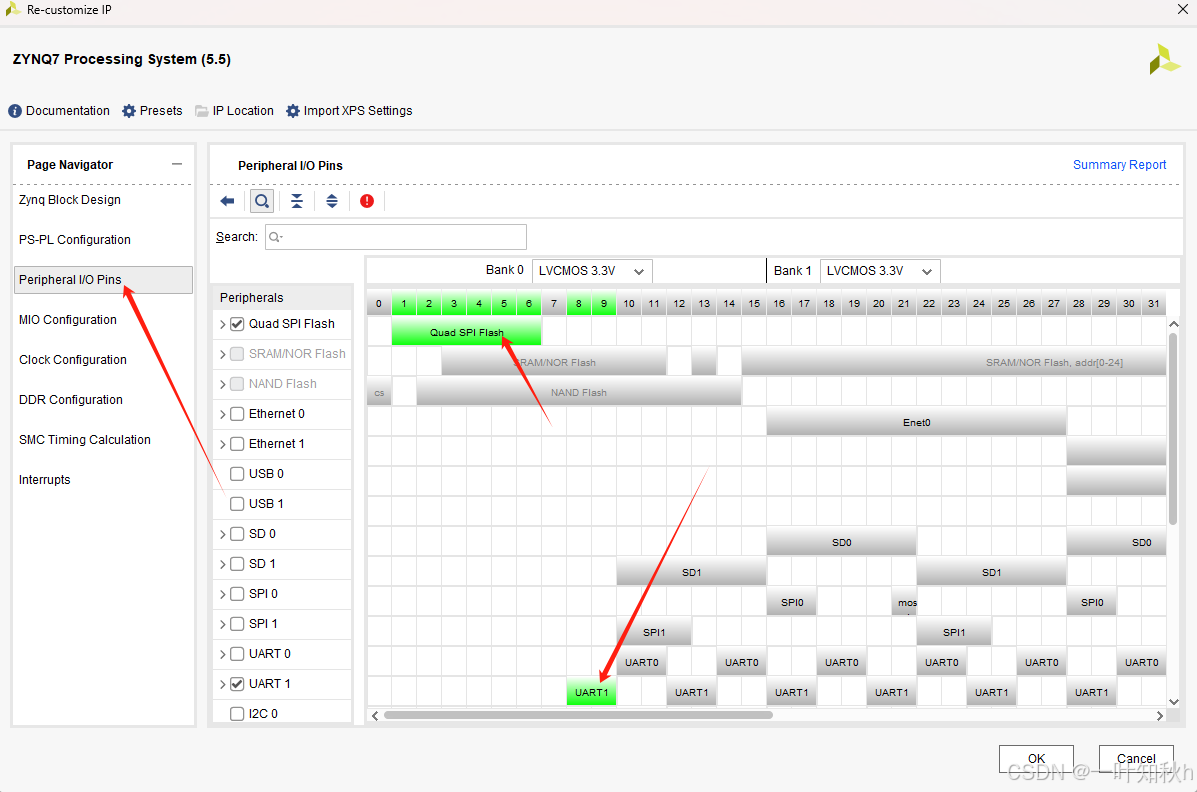Image resolution: width=1197 pixels, height=792 pixels.
Task: Go to PS-PL Configuration page
Action: tap(75, 240)
